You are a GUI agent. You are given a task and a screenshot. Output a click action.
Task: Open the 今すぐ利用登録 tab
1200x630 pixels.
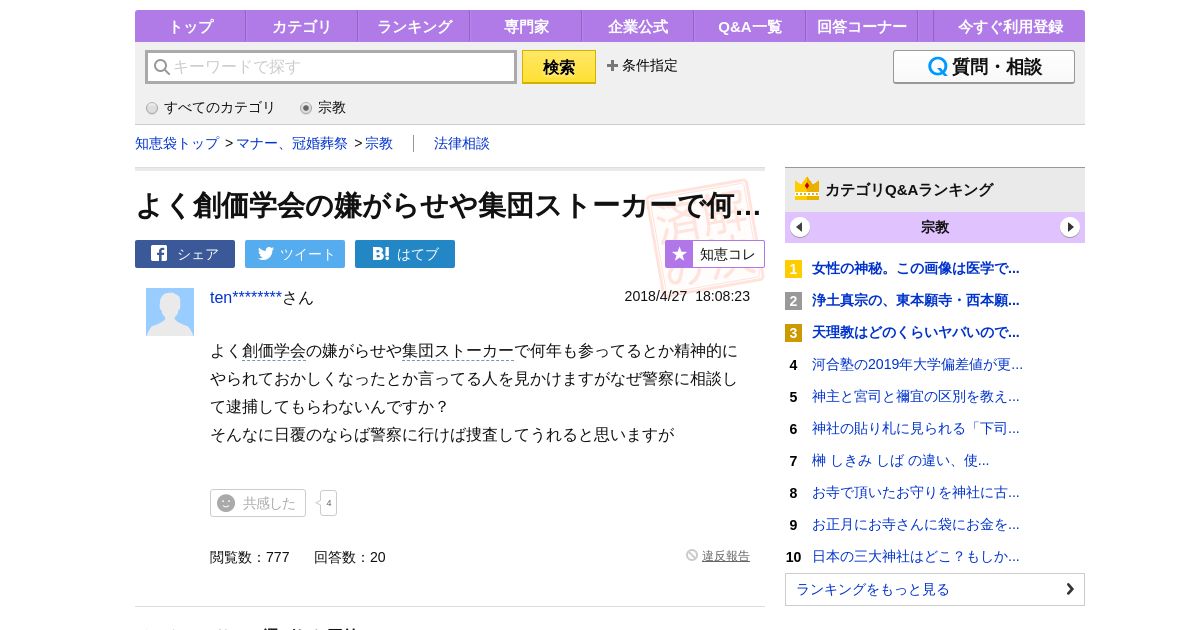click(1010, 27)
